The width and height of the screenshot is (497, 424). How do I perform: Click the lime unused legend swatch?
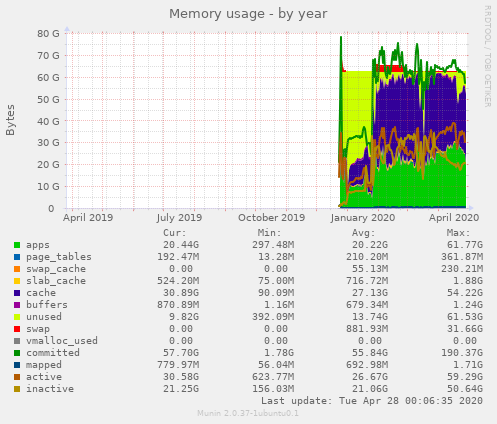17,317
